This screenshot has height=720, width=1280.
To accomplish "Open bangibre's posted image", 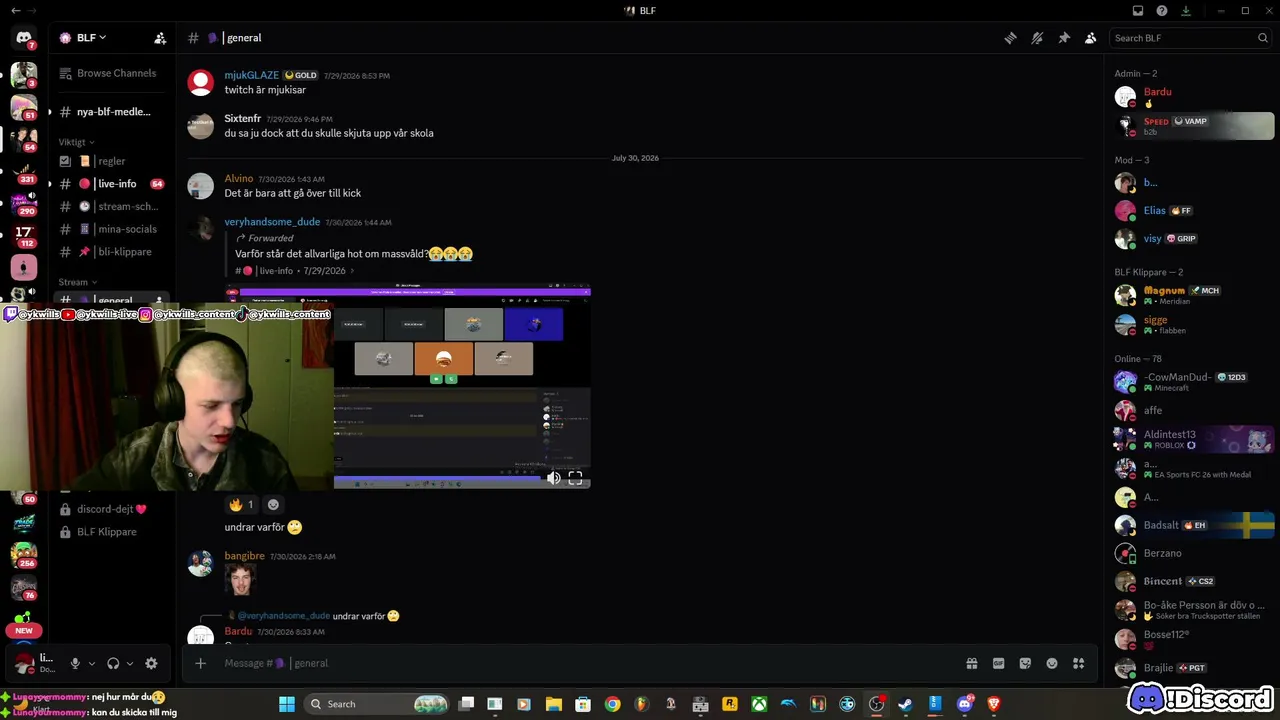I will 240,580.
